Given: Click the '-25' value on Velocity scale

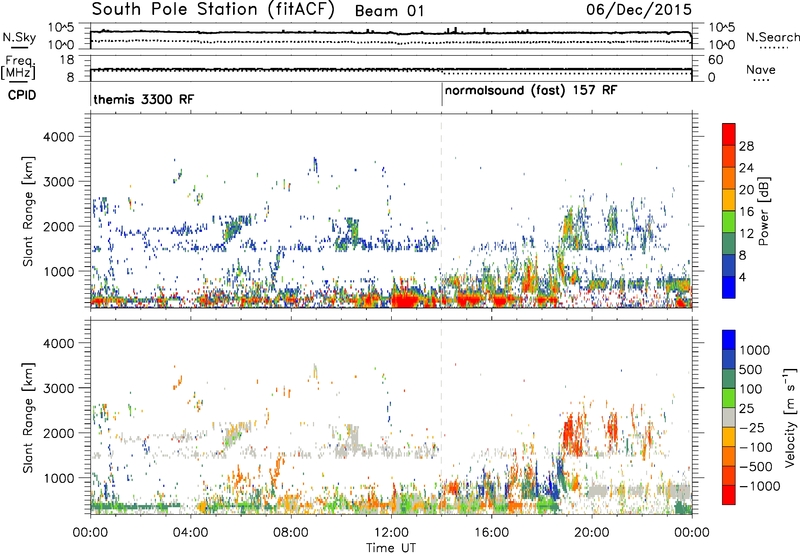Looking at the screenshot, I should 751,427.
